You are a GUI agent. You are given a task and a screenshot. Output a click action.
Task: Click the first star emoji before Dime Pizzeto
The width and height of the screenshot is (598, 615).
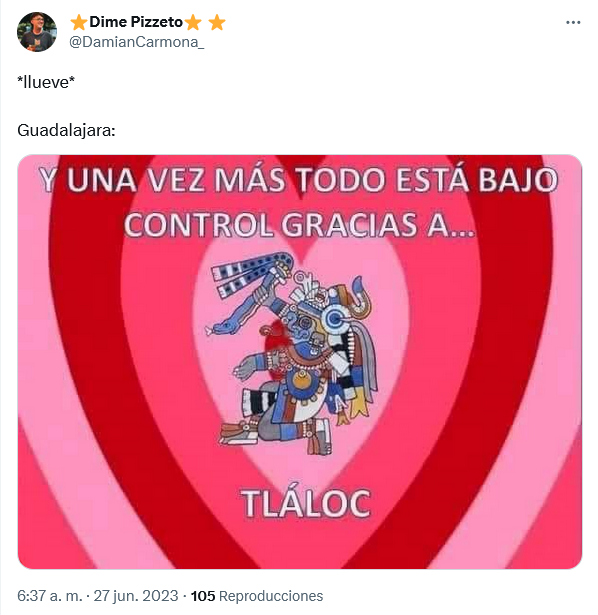(x=79, y=23)
